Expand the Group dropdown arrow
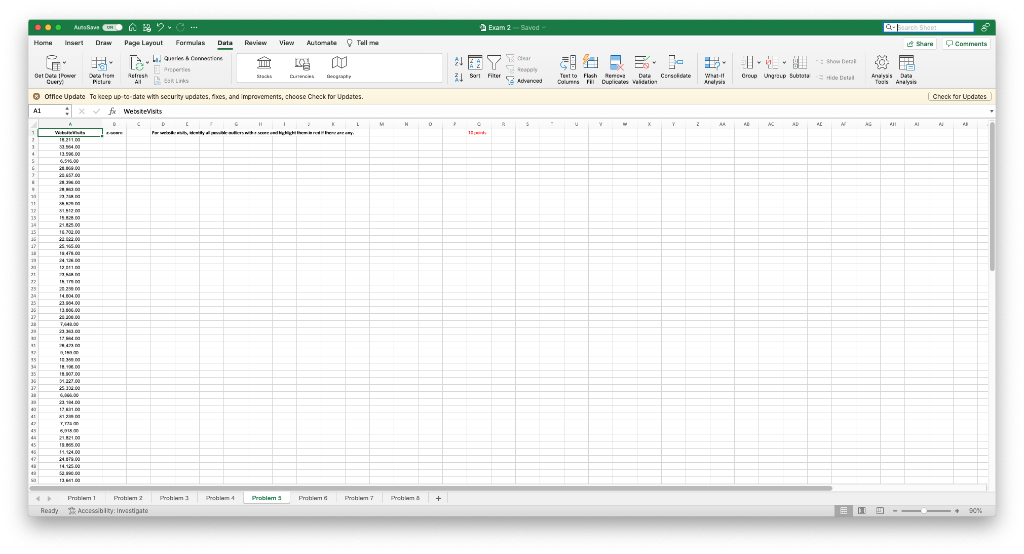 coord(759,63)
